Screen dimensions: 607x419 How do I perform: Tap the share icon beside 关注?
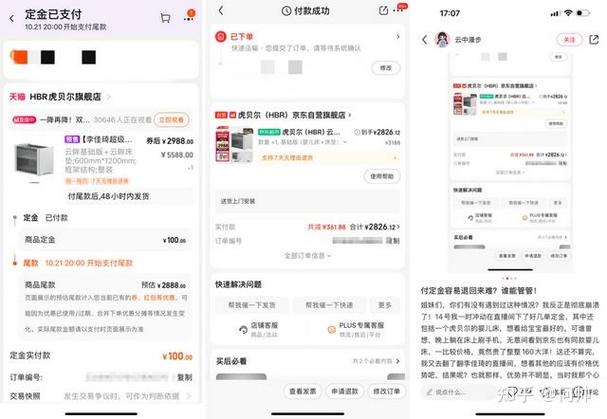click(x=594, y=39)
